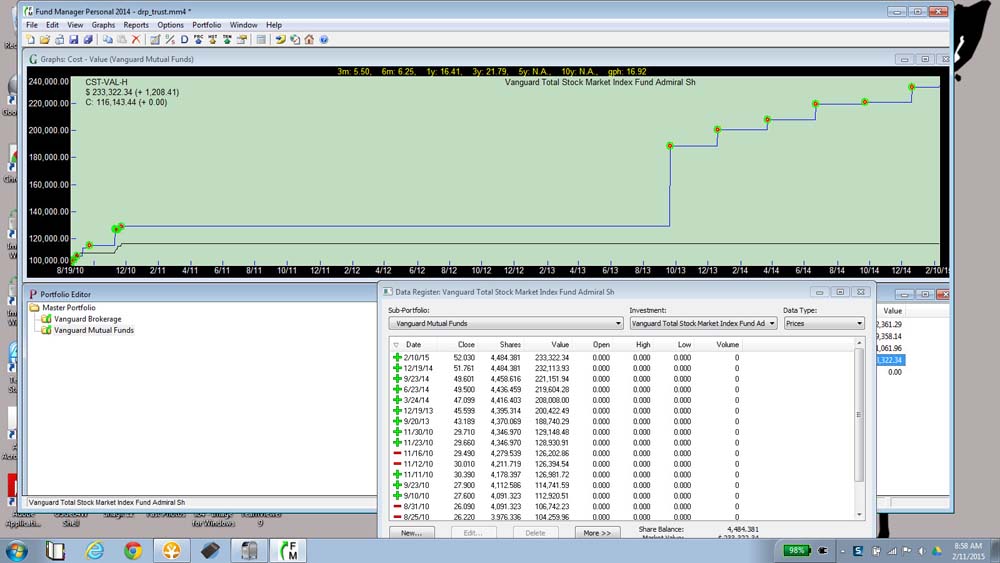Open the Sub-Portfolio dropdown

click(x=506, y=323)
